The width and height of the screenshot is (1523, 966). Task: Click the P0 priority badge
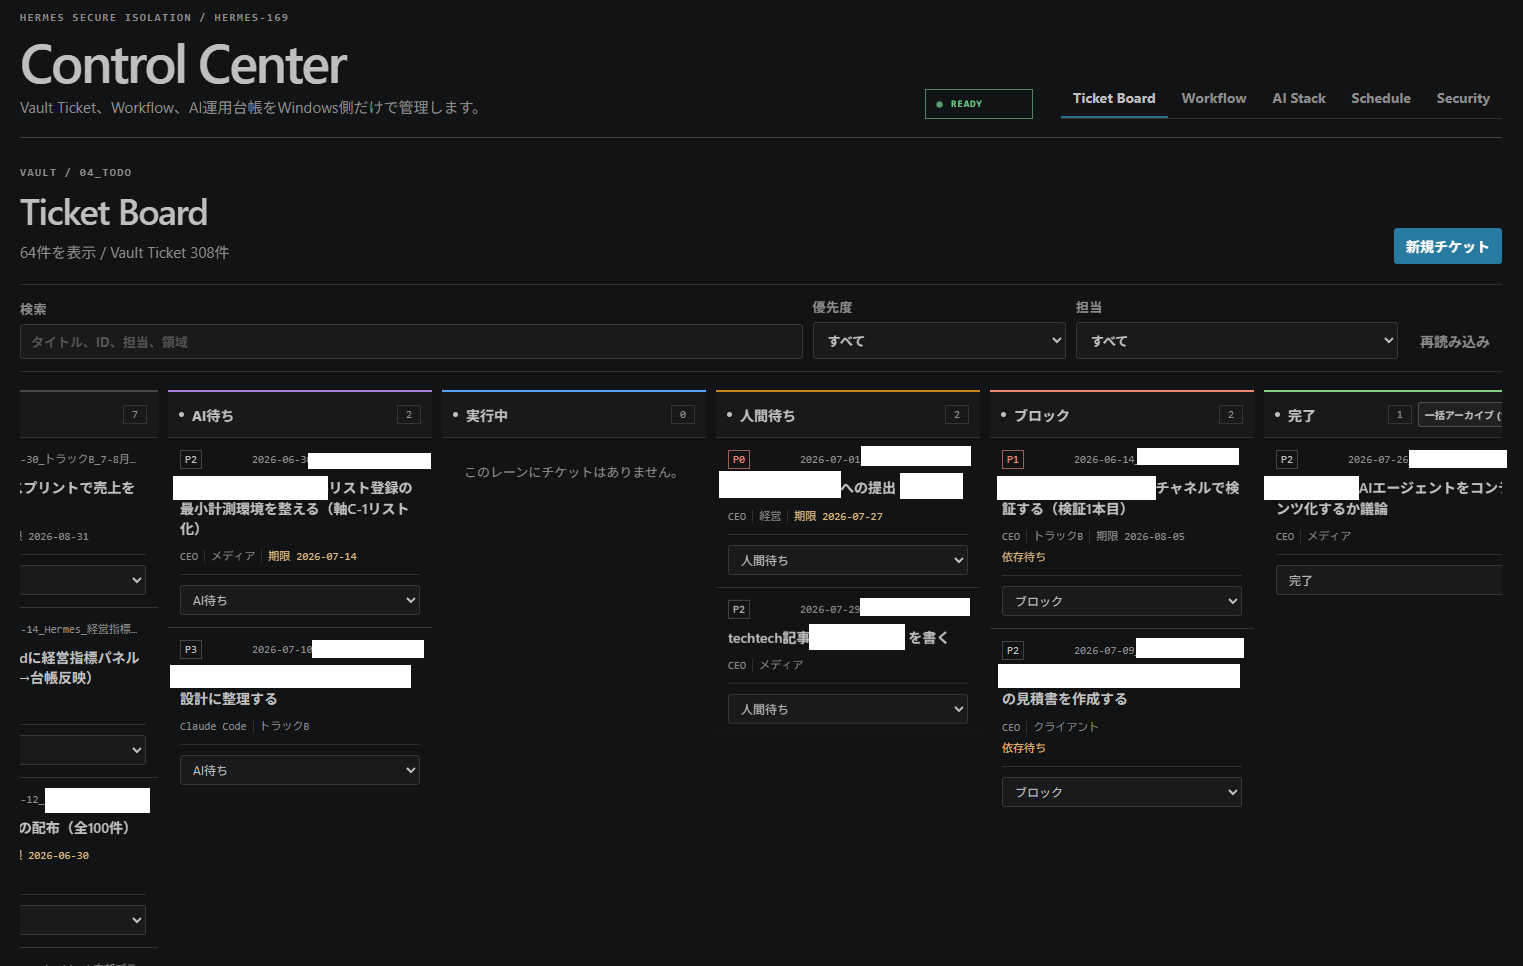739,460
